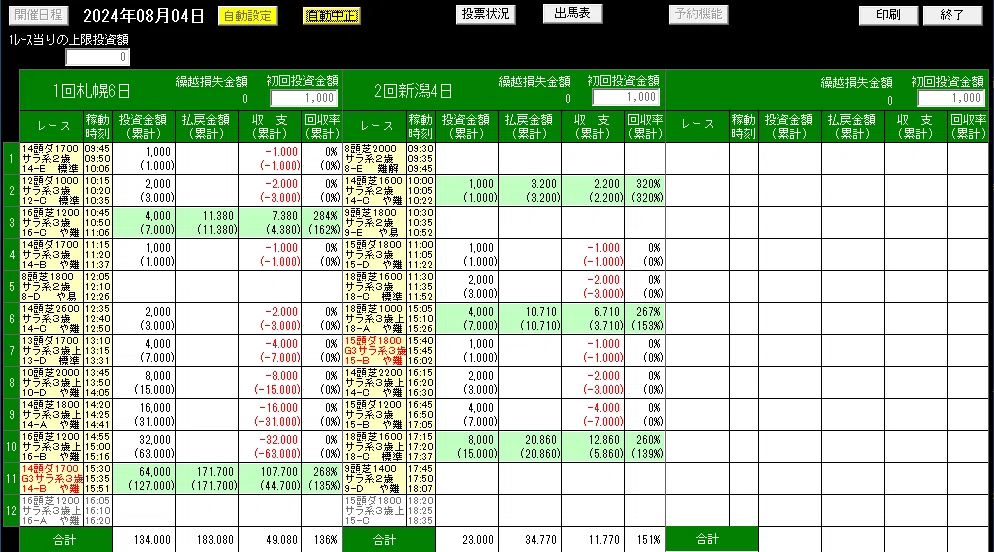This screenshot has height=552, width=994.
Task: Open the 出馬表 view
Action: pyautogui.click(x=572, y=14)
